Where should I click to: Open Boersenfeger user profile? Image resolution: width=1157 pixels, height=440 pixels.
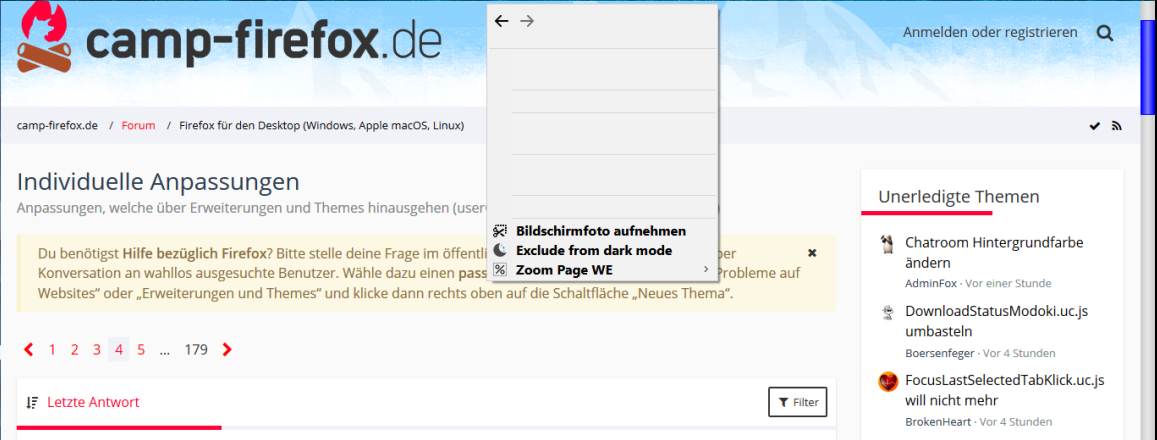coord(939,353)
